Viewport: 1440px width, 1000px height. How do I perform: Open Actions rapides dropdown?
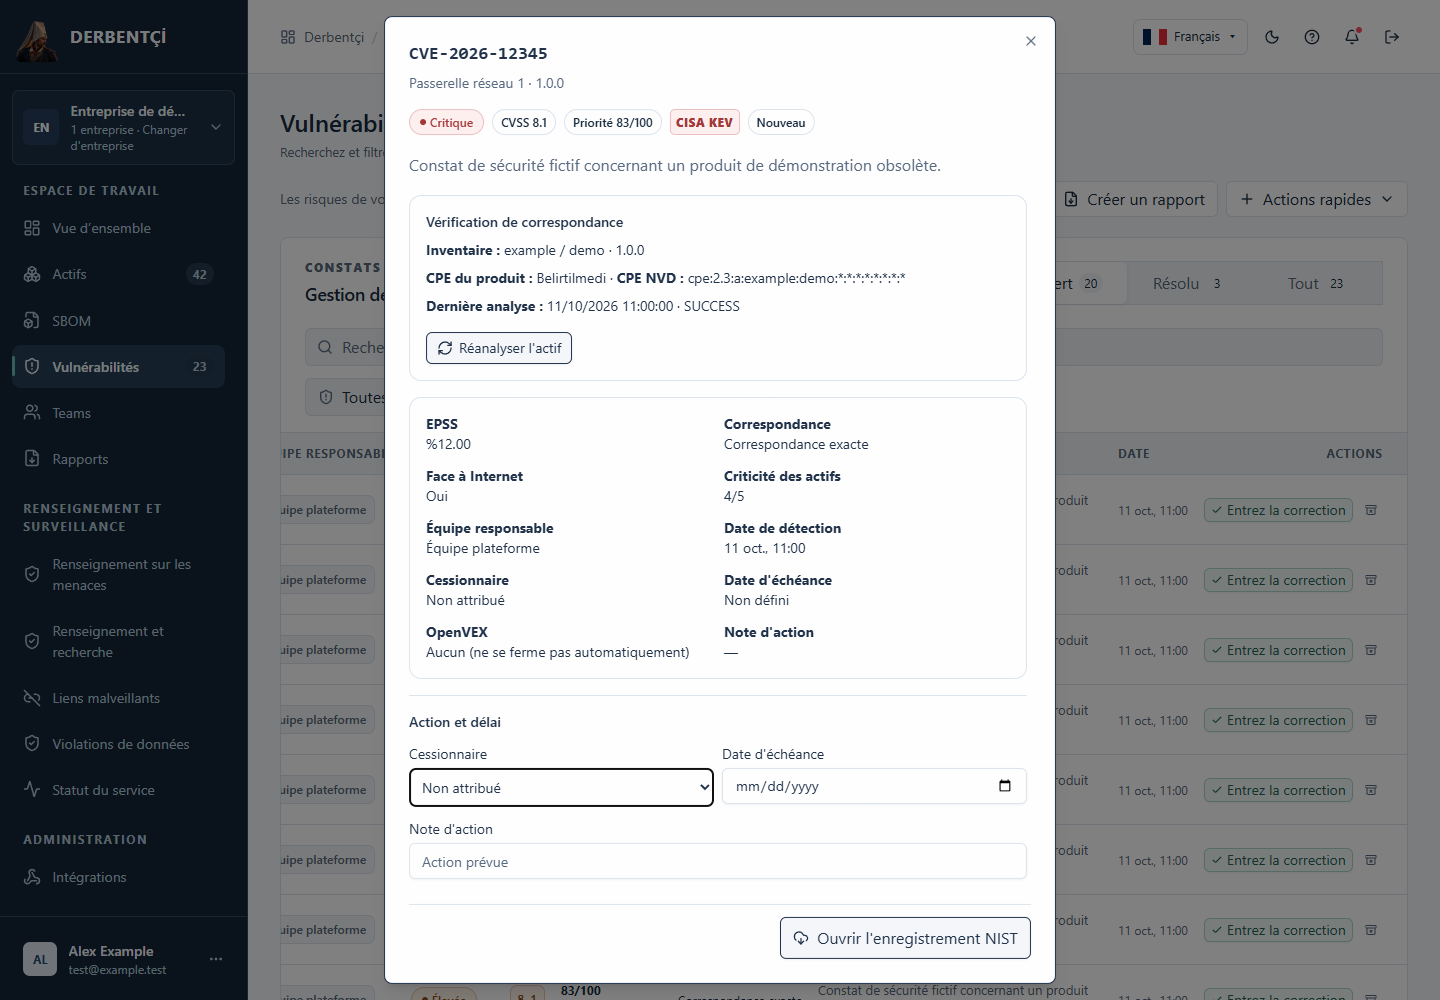tap(1317, 199)
